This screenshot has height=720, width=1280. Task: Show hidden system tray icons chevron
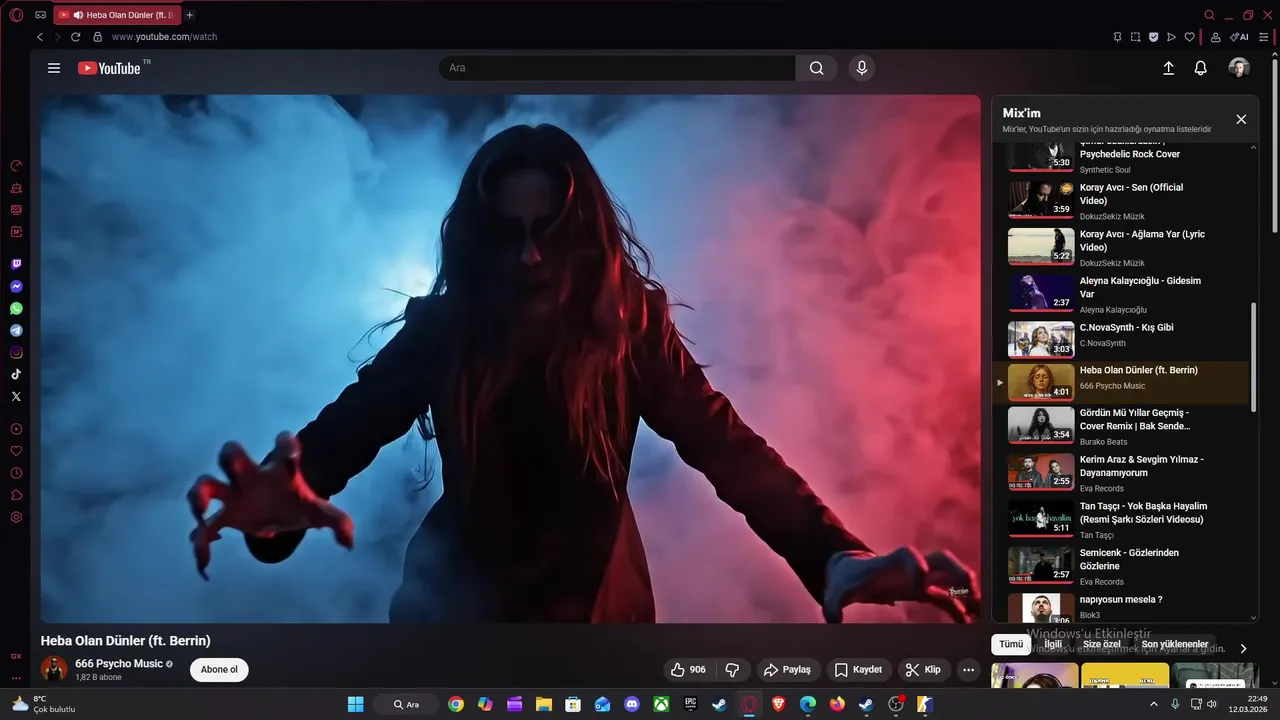pyautogui.click(x=1155, y=704)
